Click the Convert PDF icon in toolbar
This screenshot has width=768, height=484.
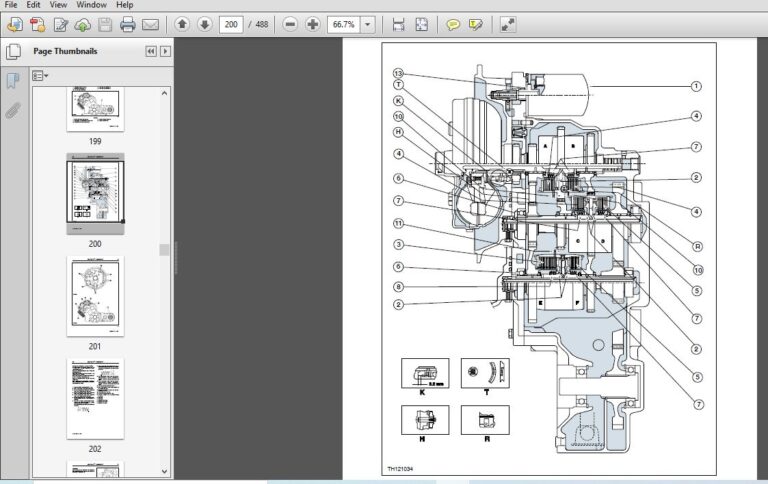click(38, 24)
